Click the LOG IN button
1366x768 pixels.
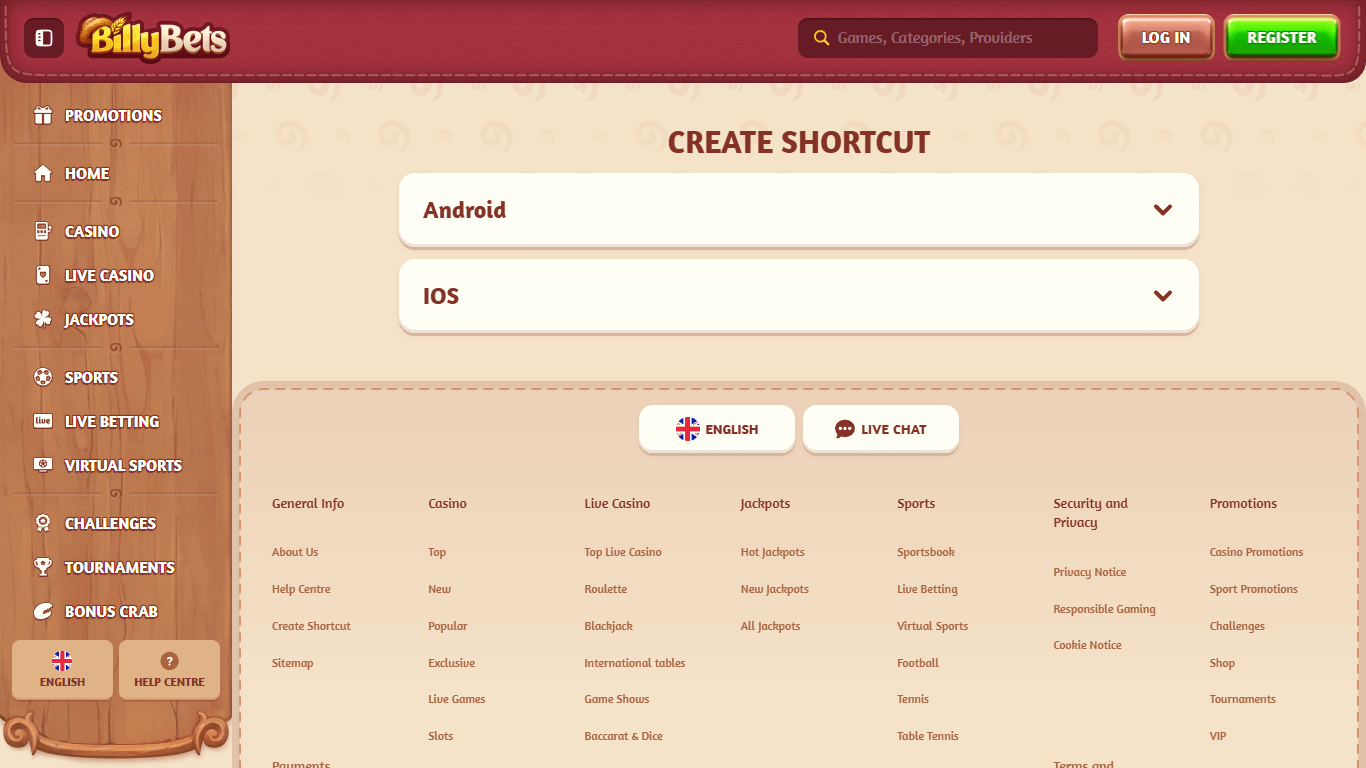click(1166, 38)
